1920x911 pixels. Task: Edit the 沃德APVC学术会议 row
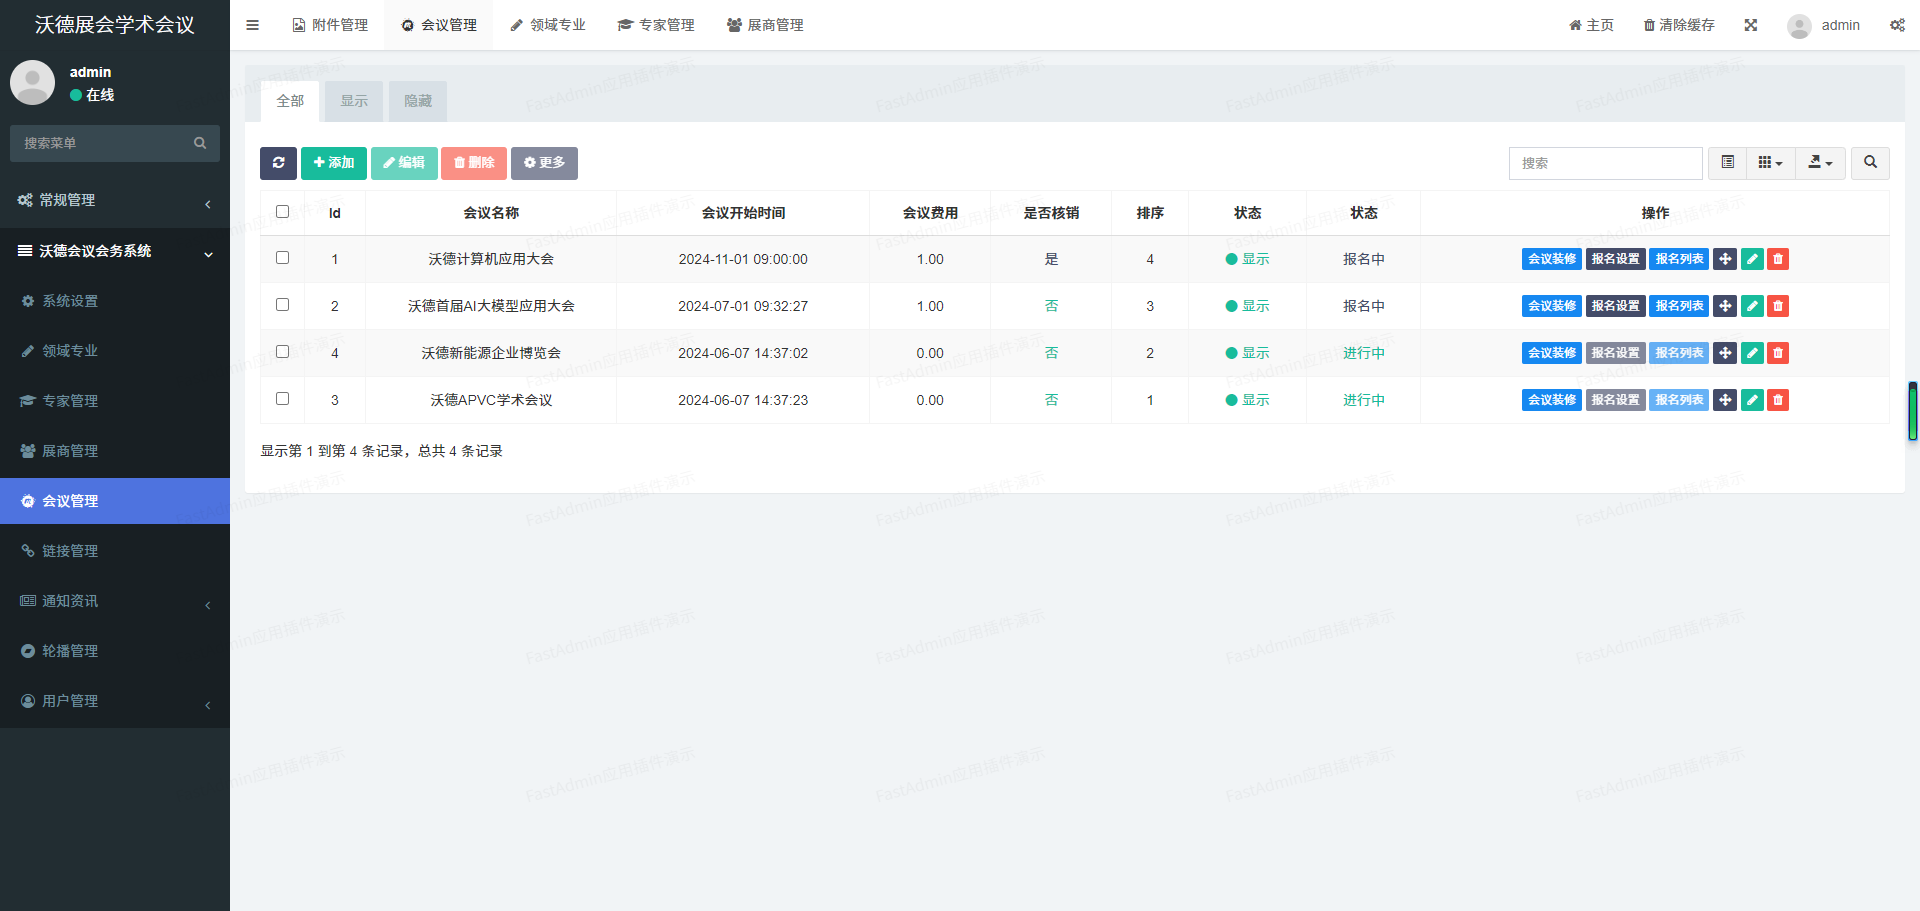tap(1752, 400)
